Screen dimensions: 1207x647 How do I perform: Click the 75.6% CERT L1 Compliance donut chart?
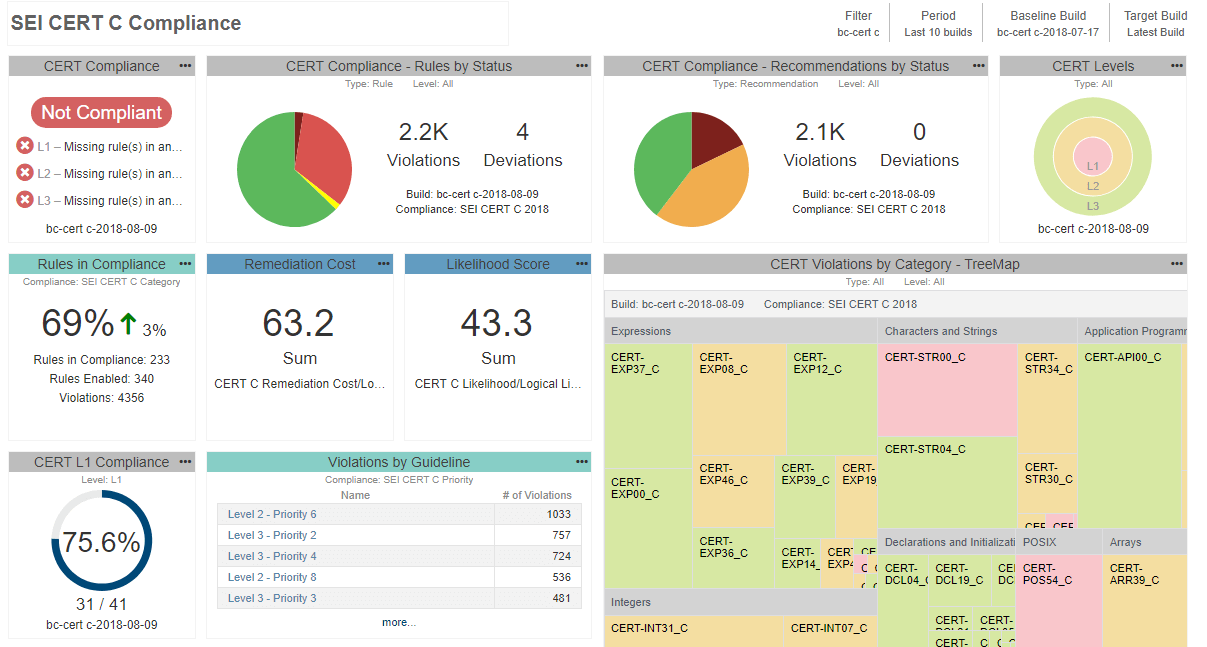tap(101, 539)
